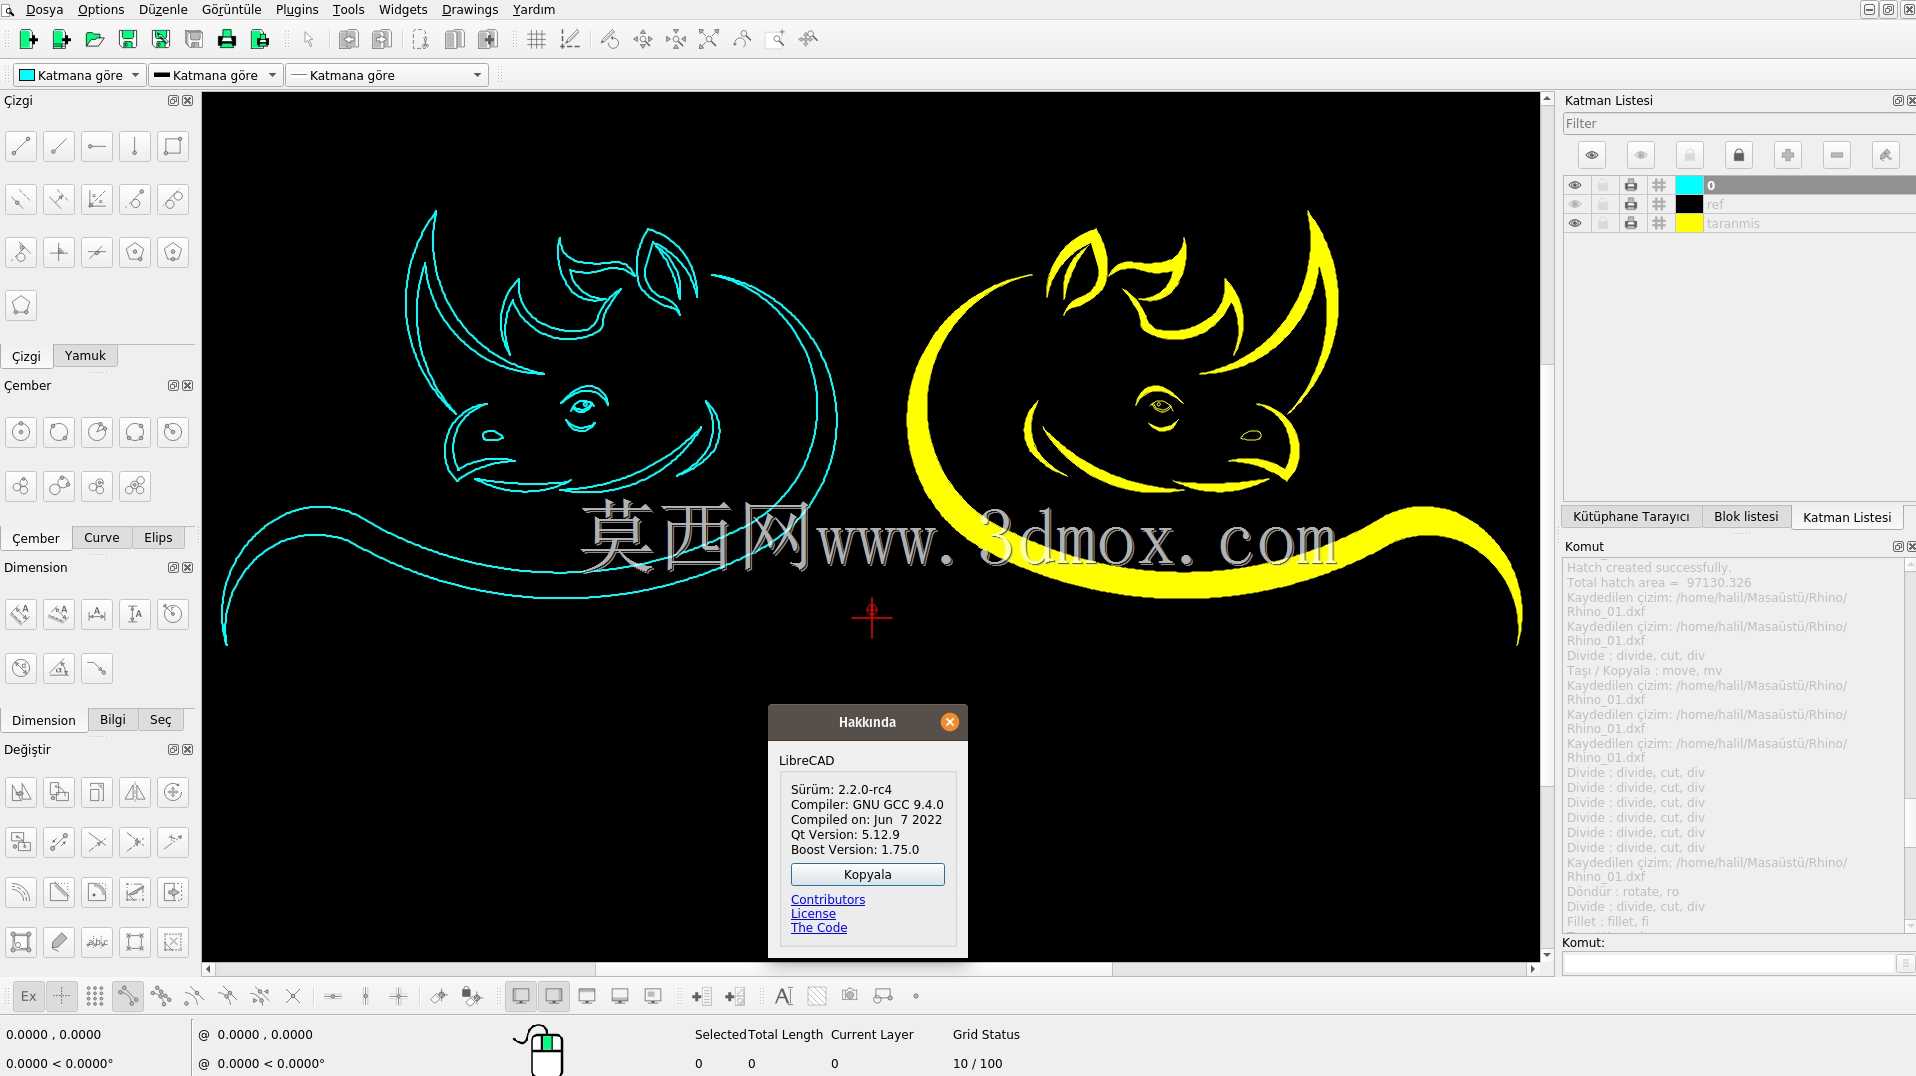Switch to the Yamuk tab

tap(85, 355)
